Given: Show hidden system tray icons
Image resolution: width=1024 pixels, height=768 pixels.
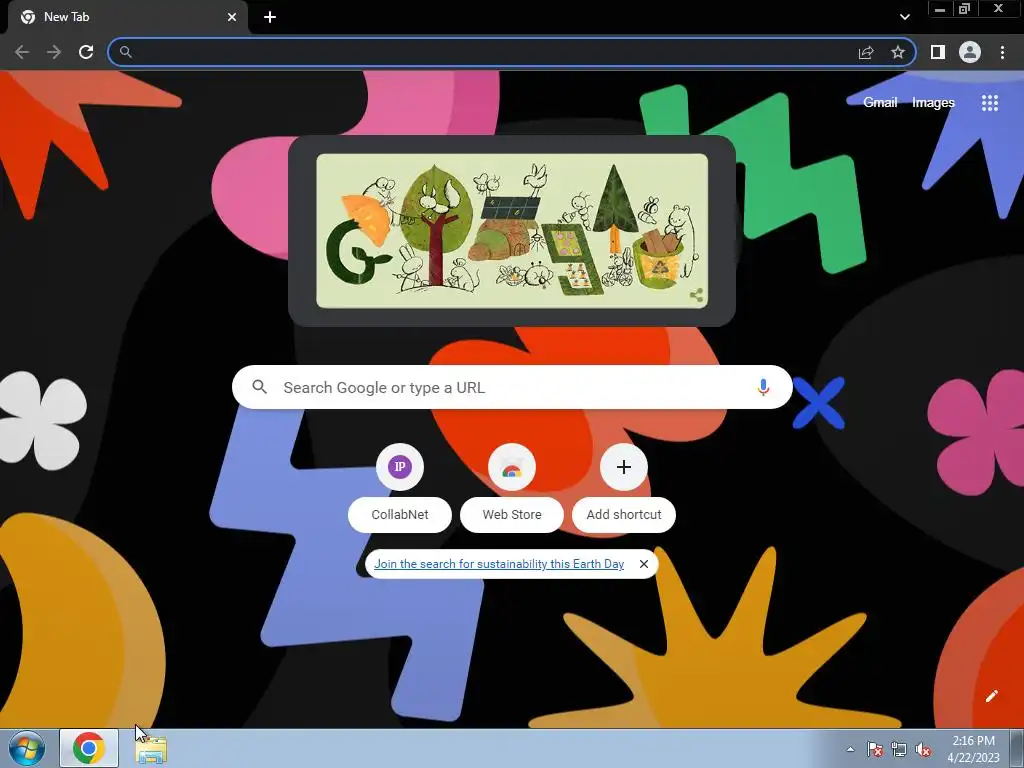Looking at the screenshot, I should pos(850,749).
